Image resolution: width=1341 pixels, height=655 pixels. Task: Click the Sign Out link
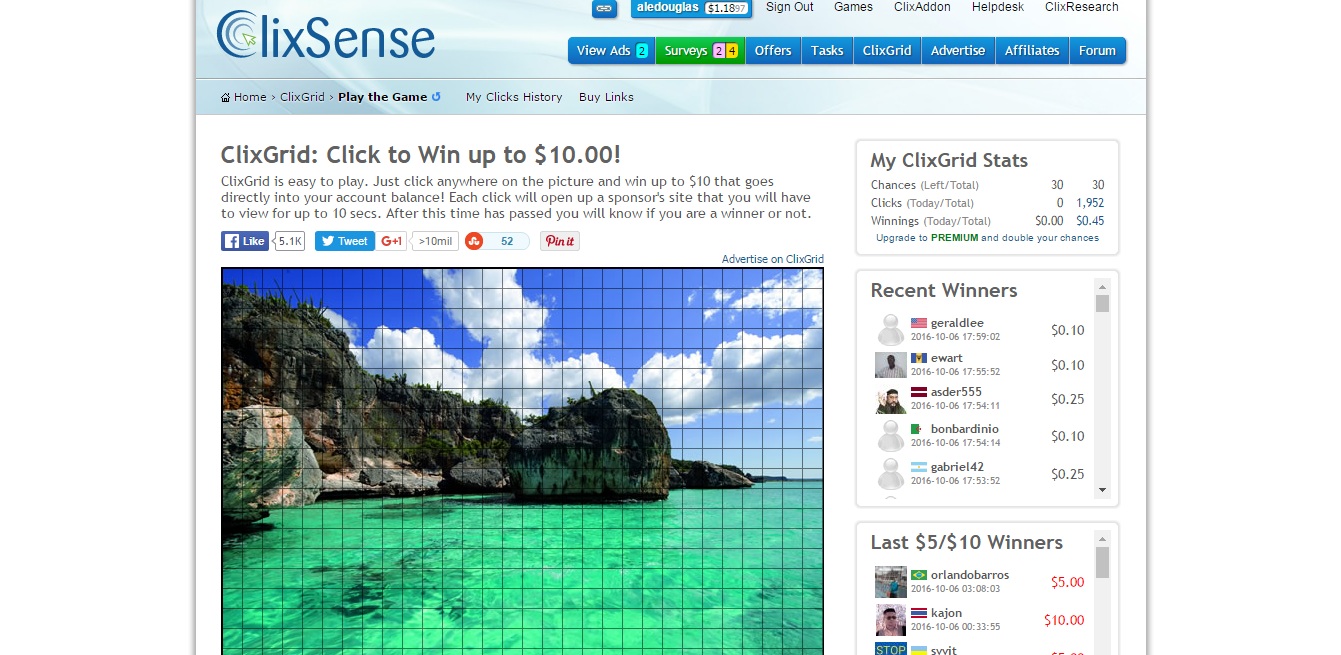click(x=789, y=7)
